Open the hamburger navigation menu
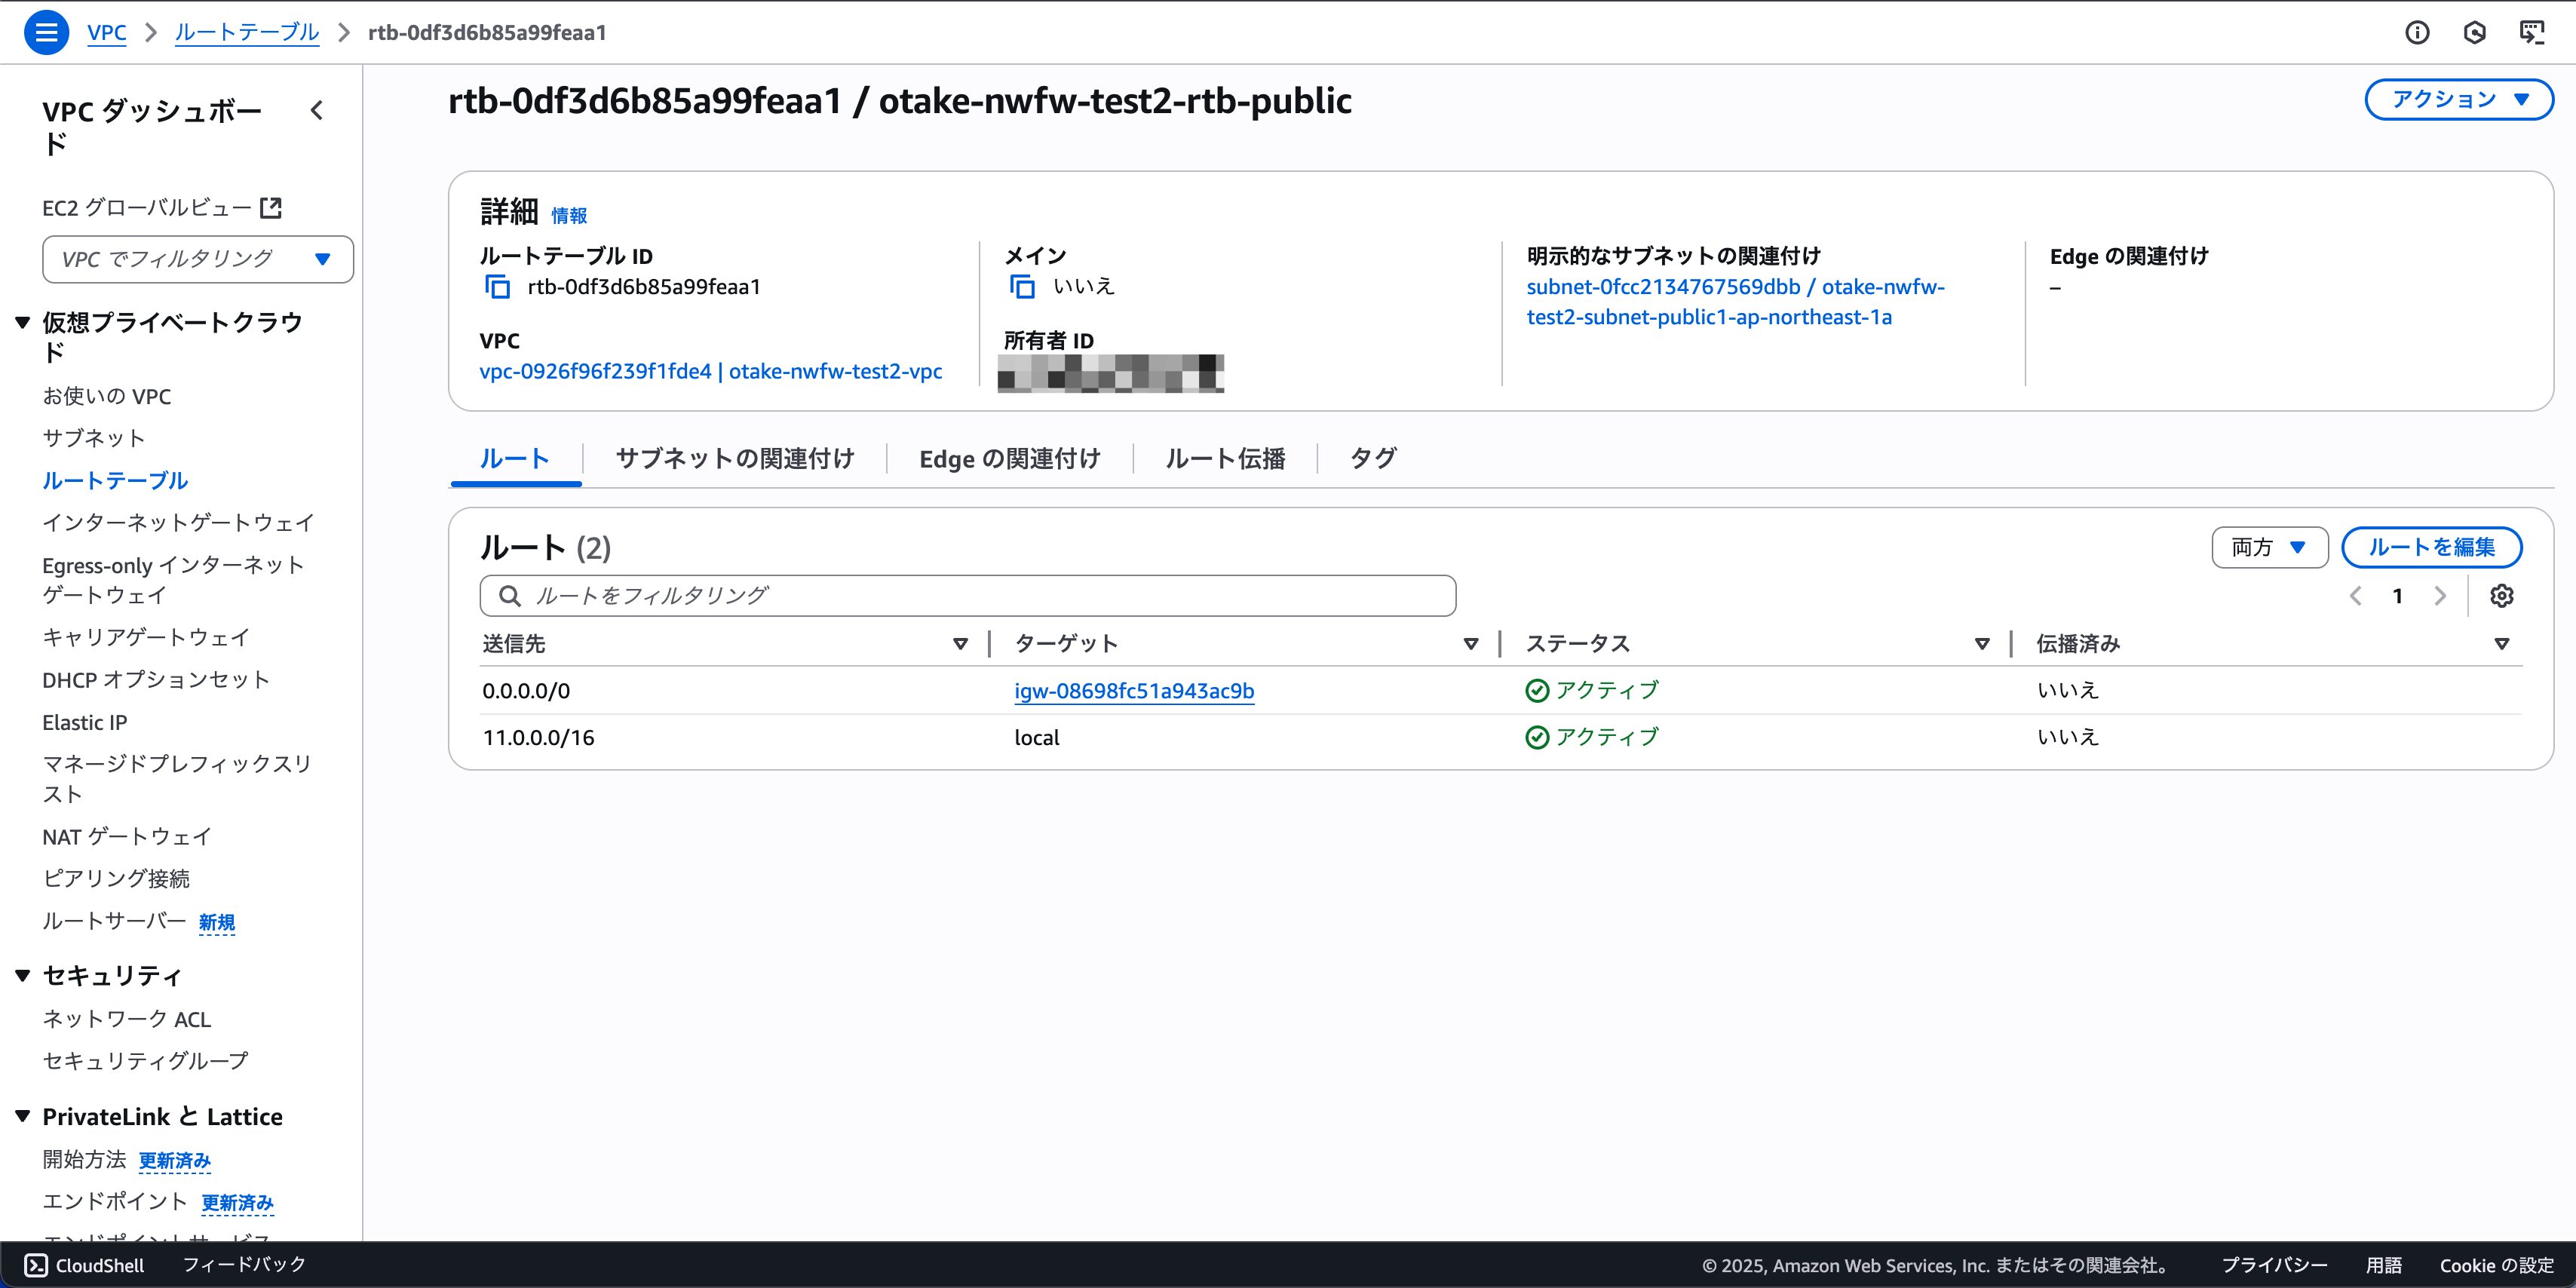The image size is (2576, 1288). pyautogui.click(x=46, y=32)
